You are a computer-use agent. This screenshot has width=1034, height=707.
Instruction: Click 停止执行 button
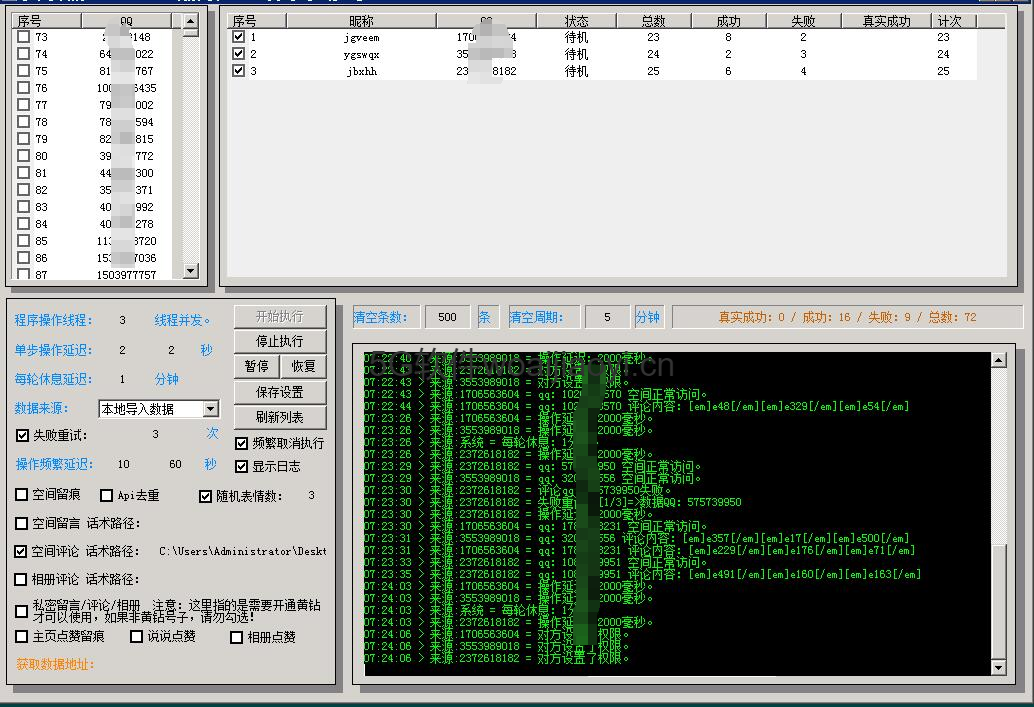(280, 341)
